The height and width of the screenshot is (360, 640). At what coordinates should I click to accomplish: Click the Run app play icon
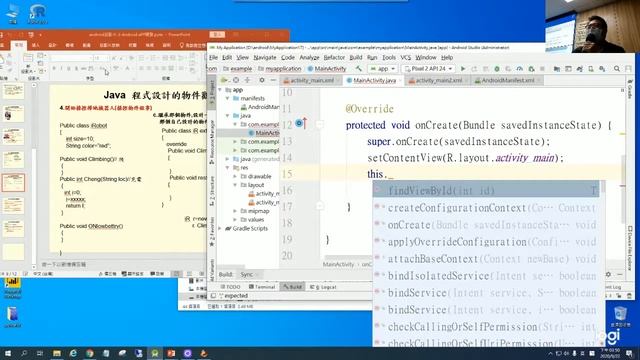coord(463,69)
